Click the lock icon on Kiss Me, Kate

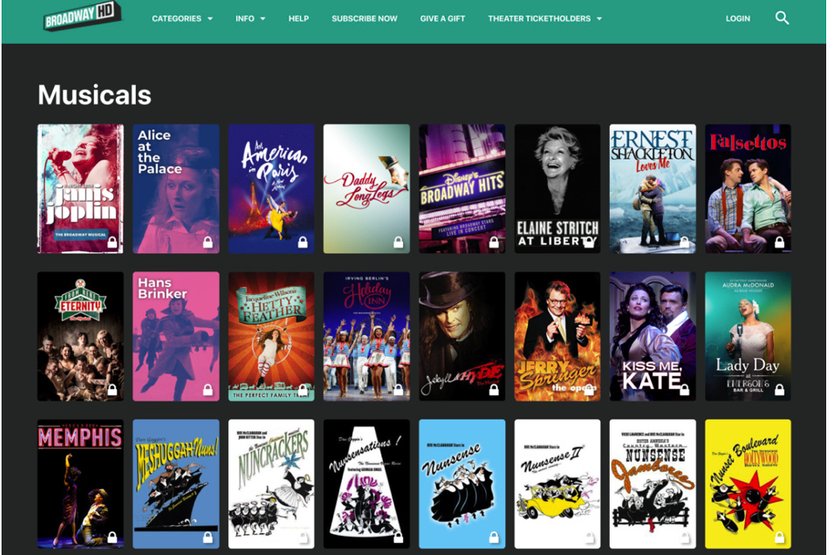[684, 390]
